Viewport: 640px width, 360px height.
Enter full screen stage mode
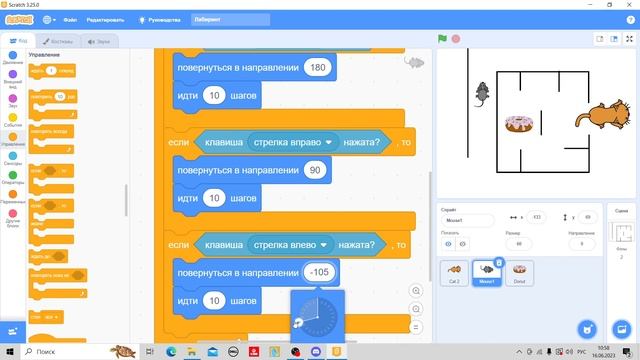click(629, 39)
